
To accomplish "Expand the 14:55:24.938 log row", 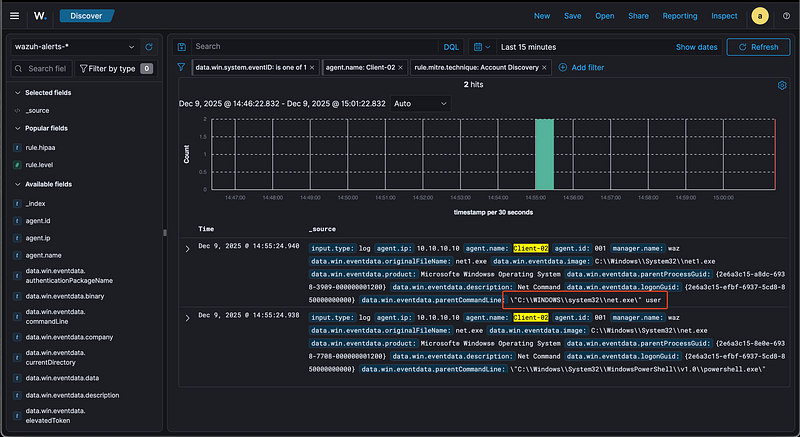I will point(187,318).
